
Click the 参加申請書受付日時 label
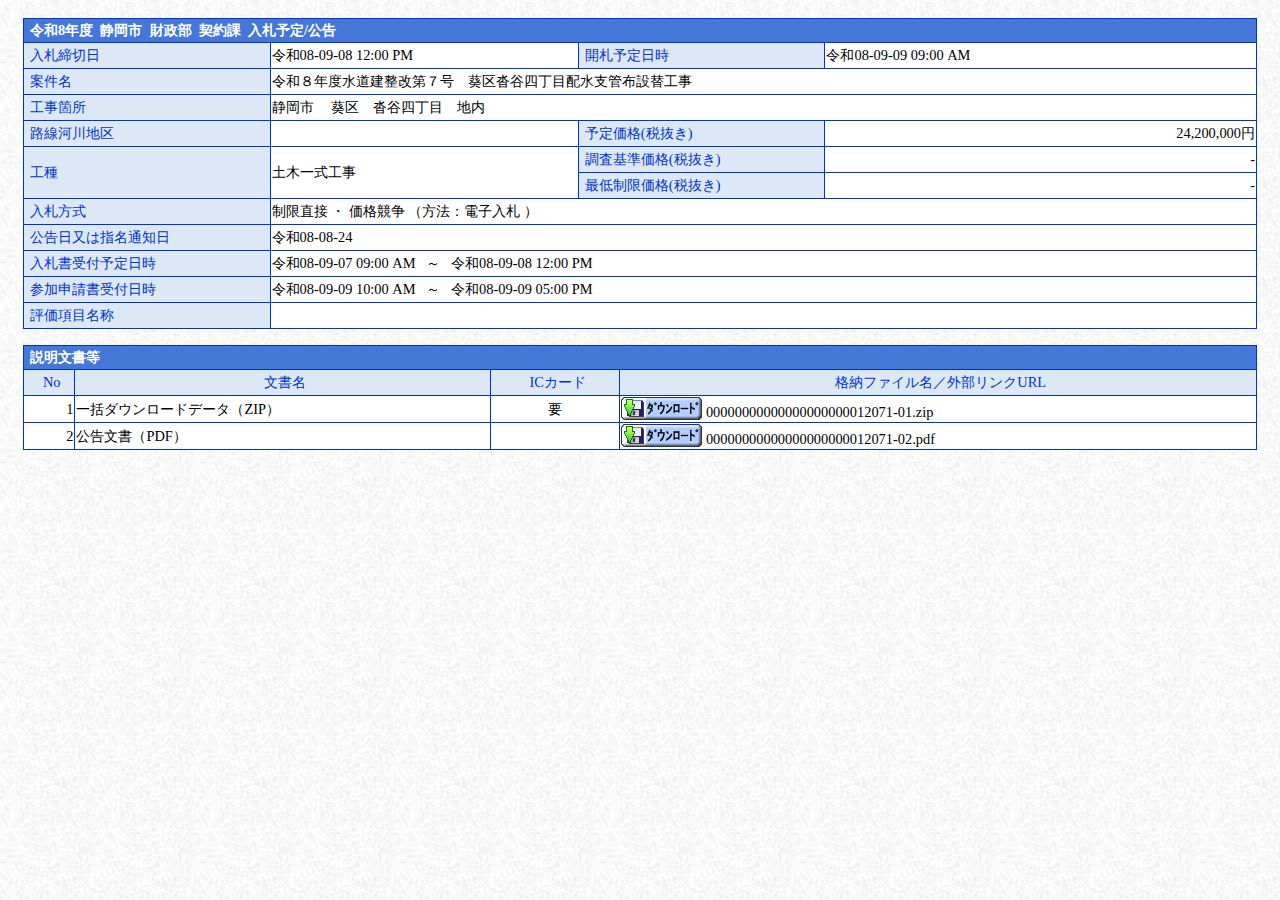pos(93,290)
